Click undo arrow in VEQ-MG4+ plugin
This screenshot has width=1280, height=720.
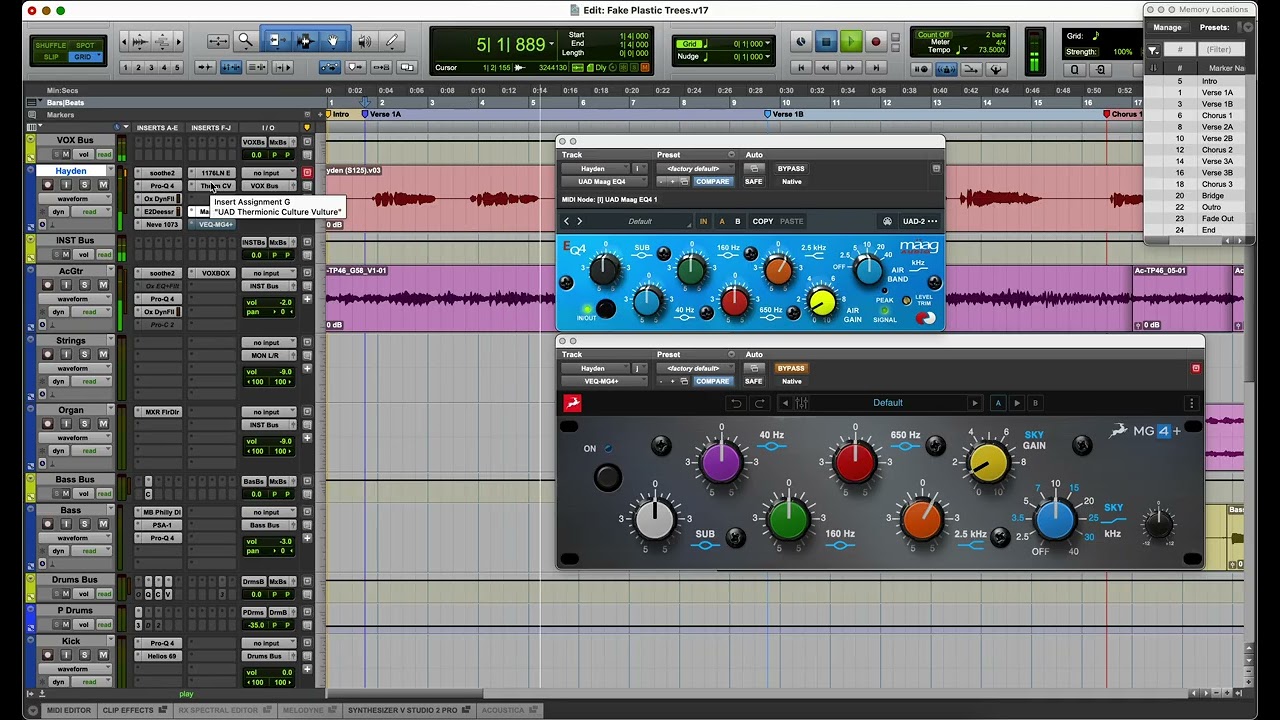pos(736,403)
